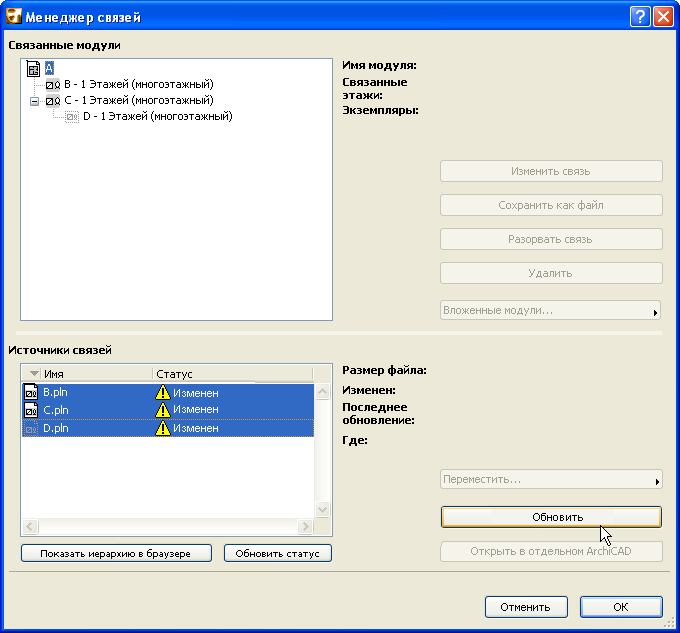The image size is (680, 633).
Task: Click the list's scroll right arrow
Action: (305, 526)
